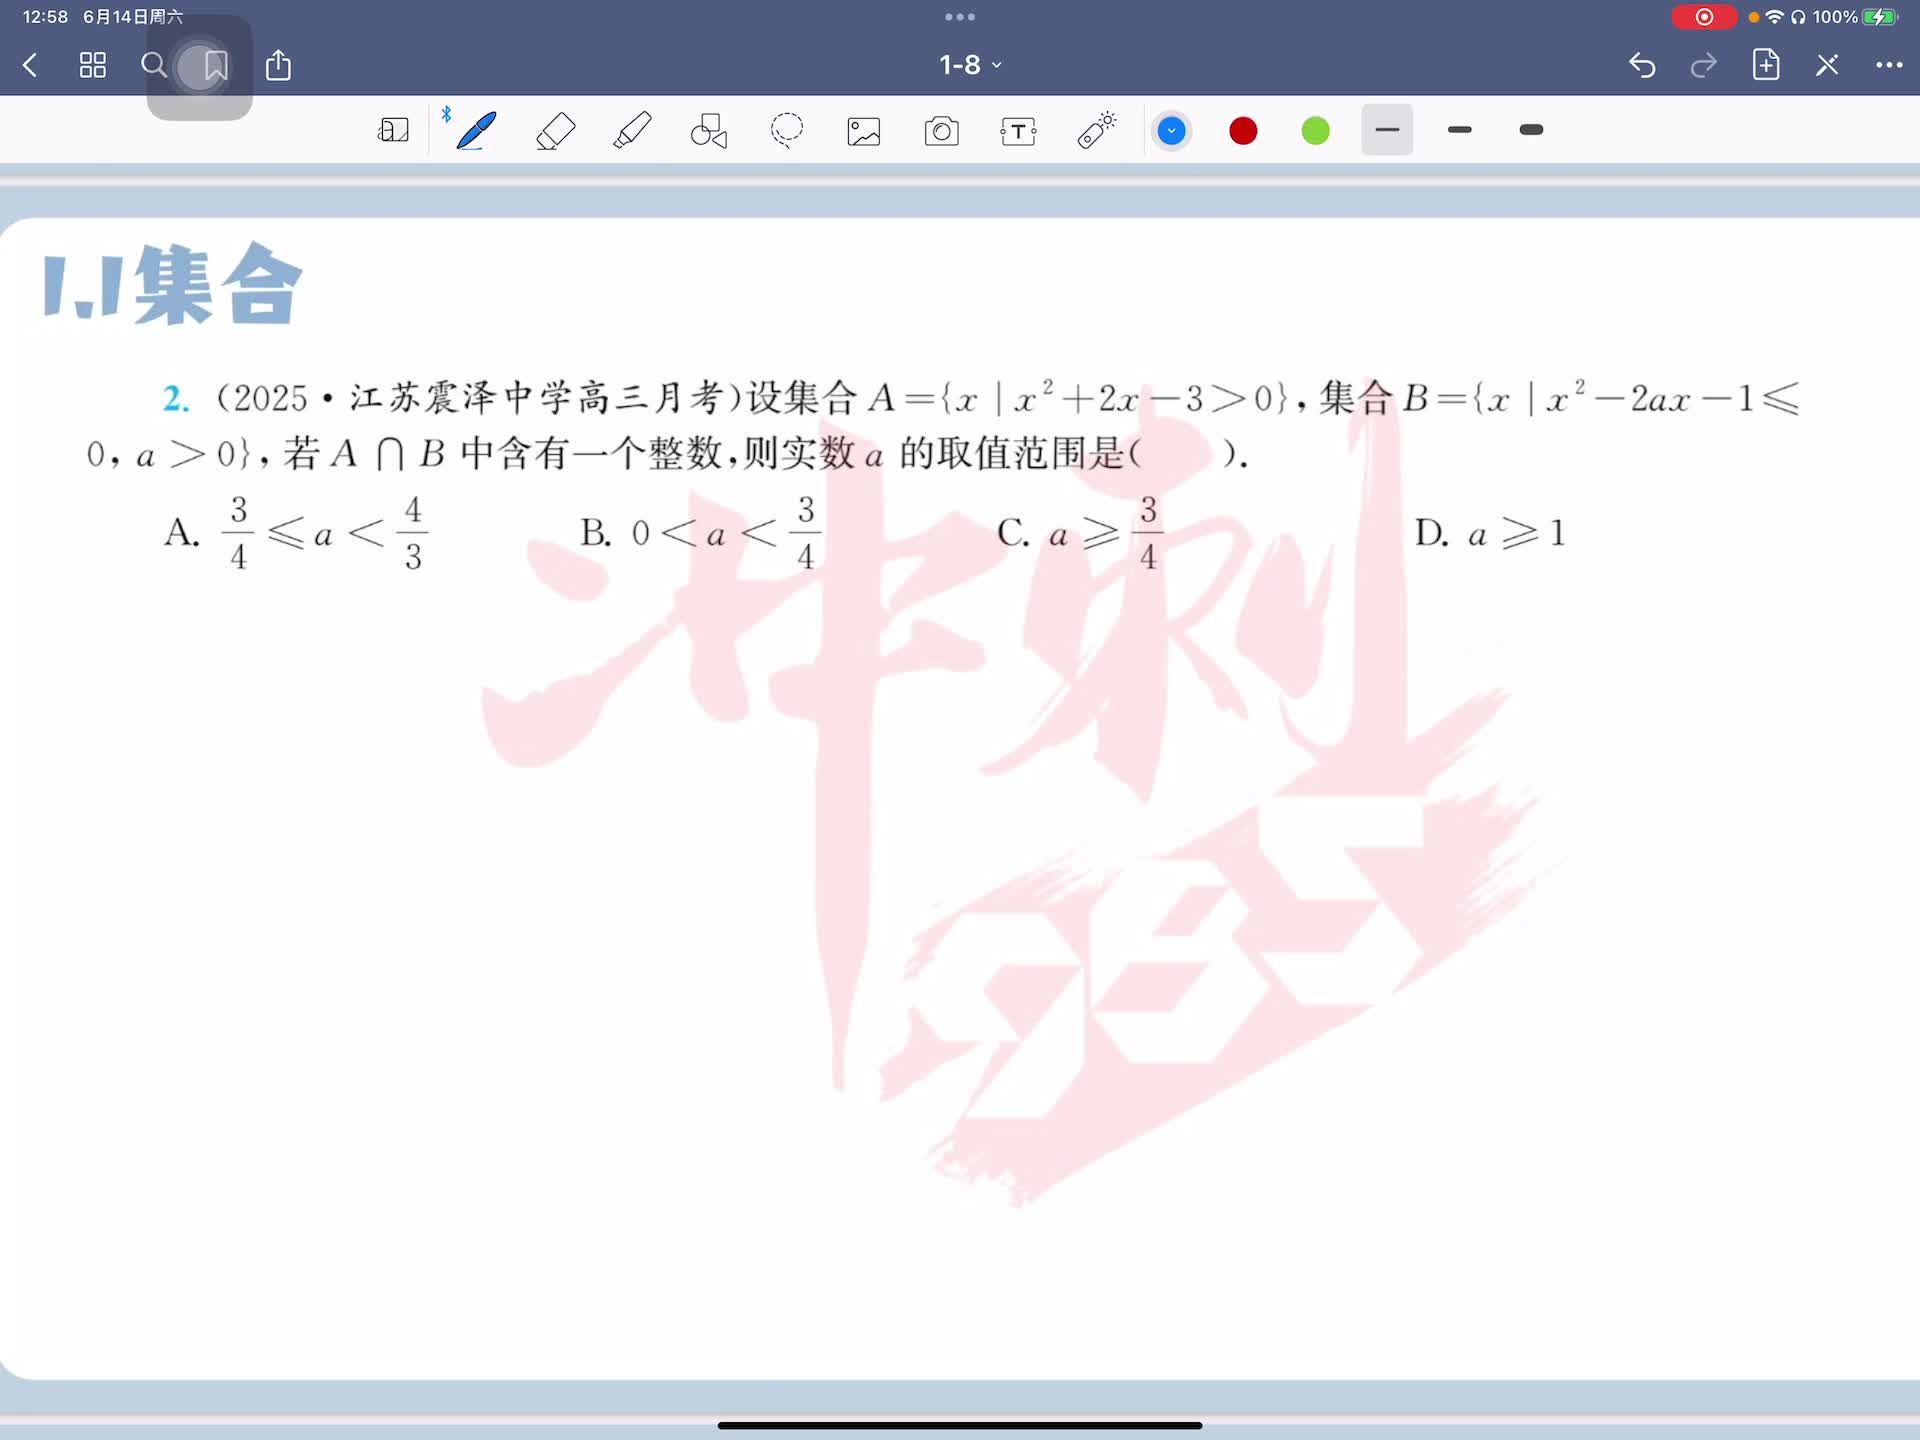1920x1440 pixels.
Task: Choose the thinnest stroke width
Action: pyautogui.click(x=1386, y=130)
